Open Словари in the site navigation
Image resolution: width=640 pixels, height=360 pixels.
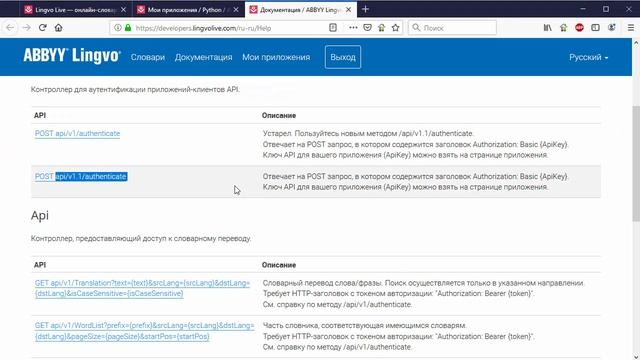coord(148,57)
